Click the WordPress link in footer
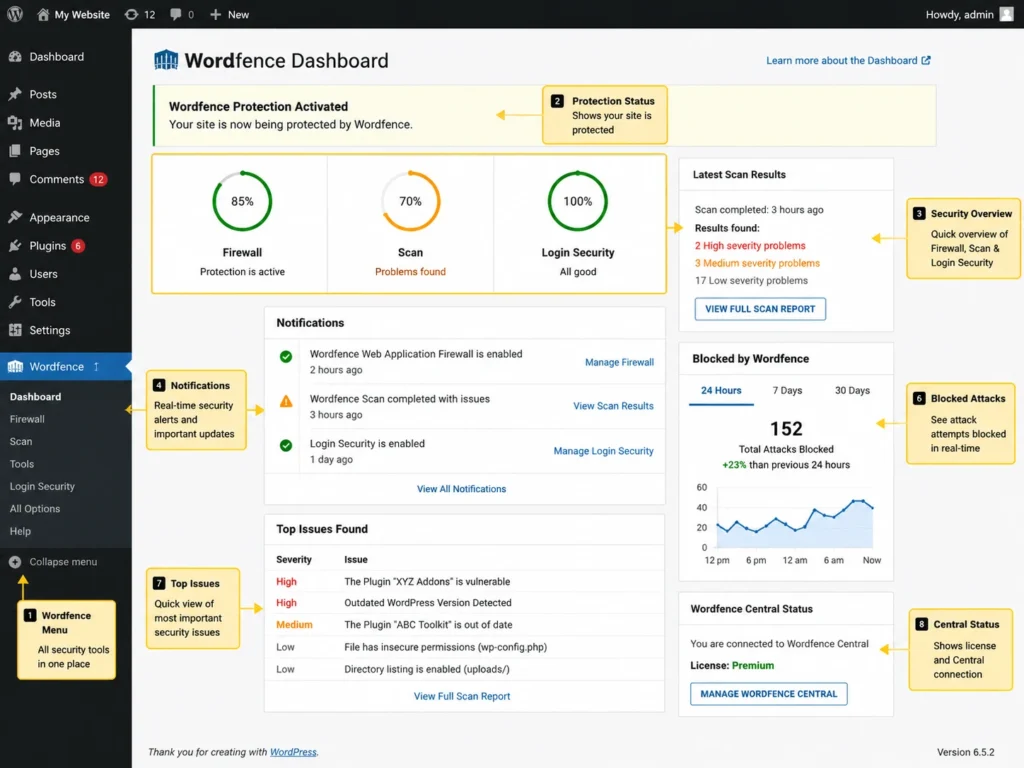Viewport: 1024px width, 768px height. (293, 752)
